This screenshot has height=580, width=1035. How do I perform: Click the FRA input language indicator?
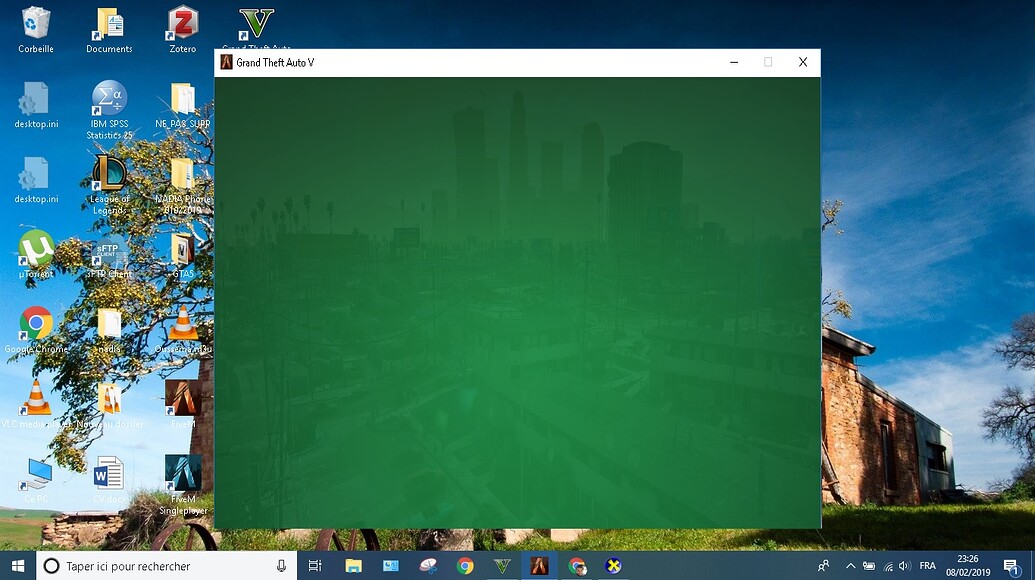(x=927, y=565)
